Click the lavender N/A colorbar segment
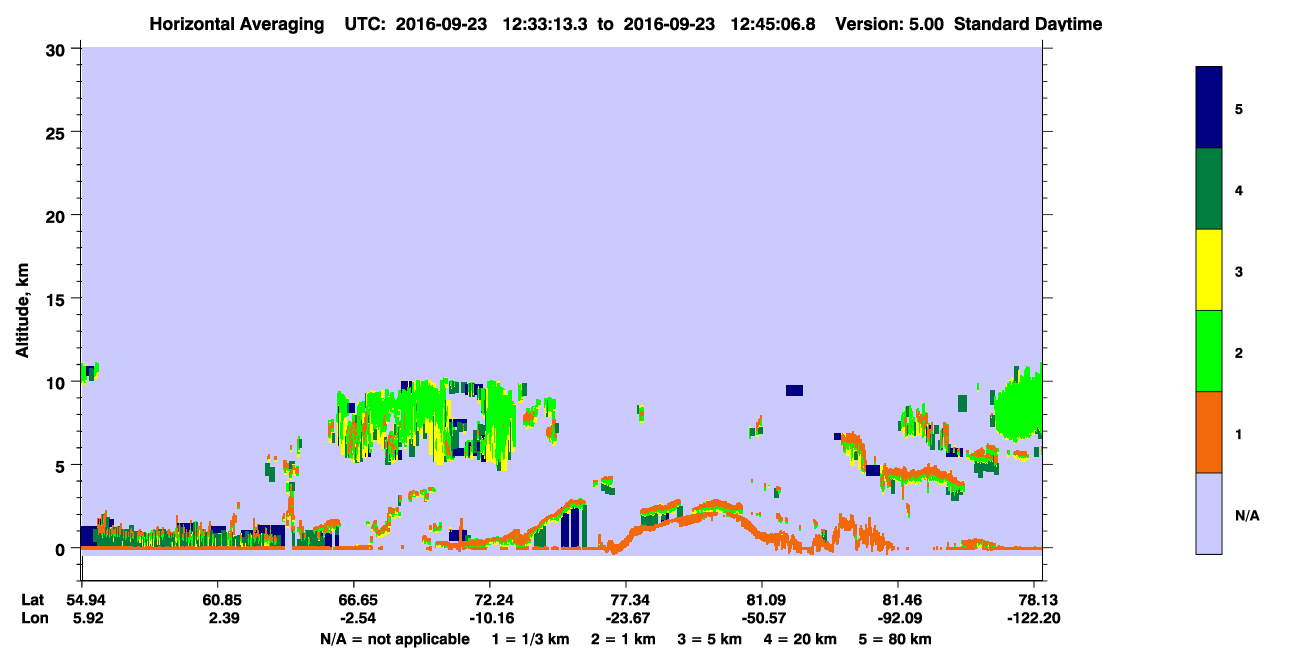This screenshot has width=1300, height=667. (x=1209, y=513)
